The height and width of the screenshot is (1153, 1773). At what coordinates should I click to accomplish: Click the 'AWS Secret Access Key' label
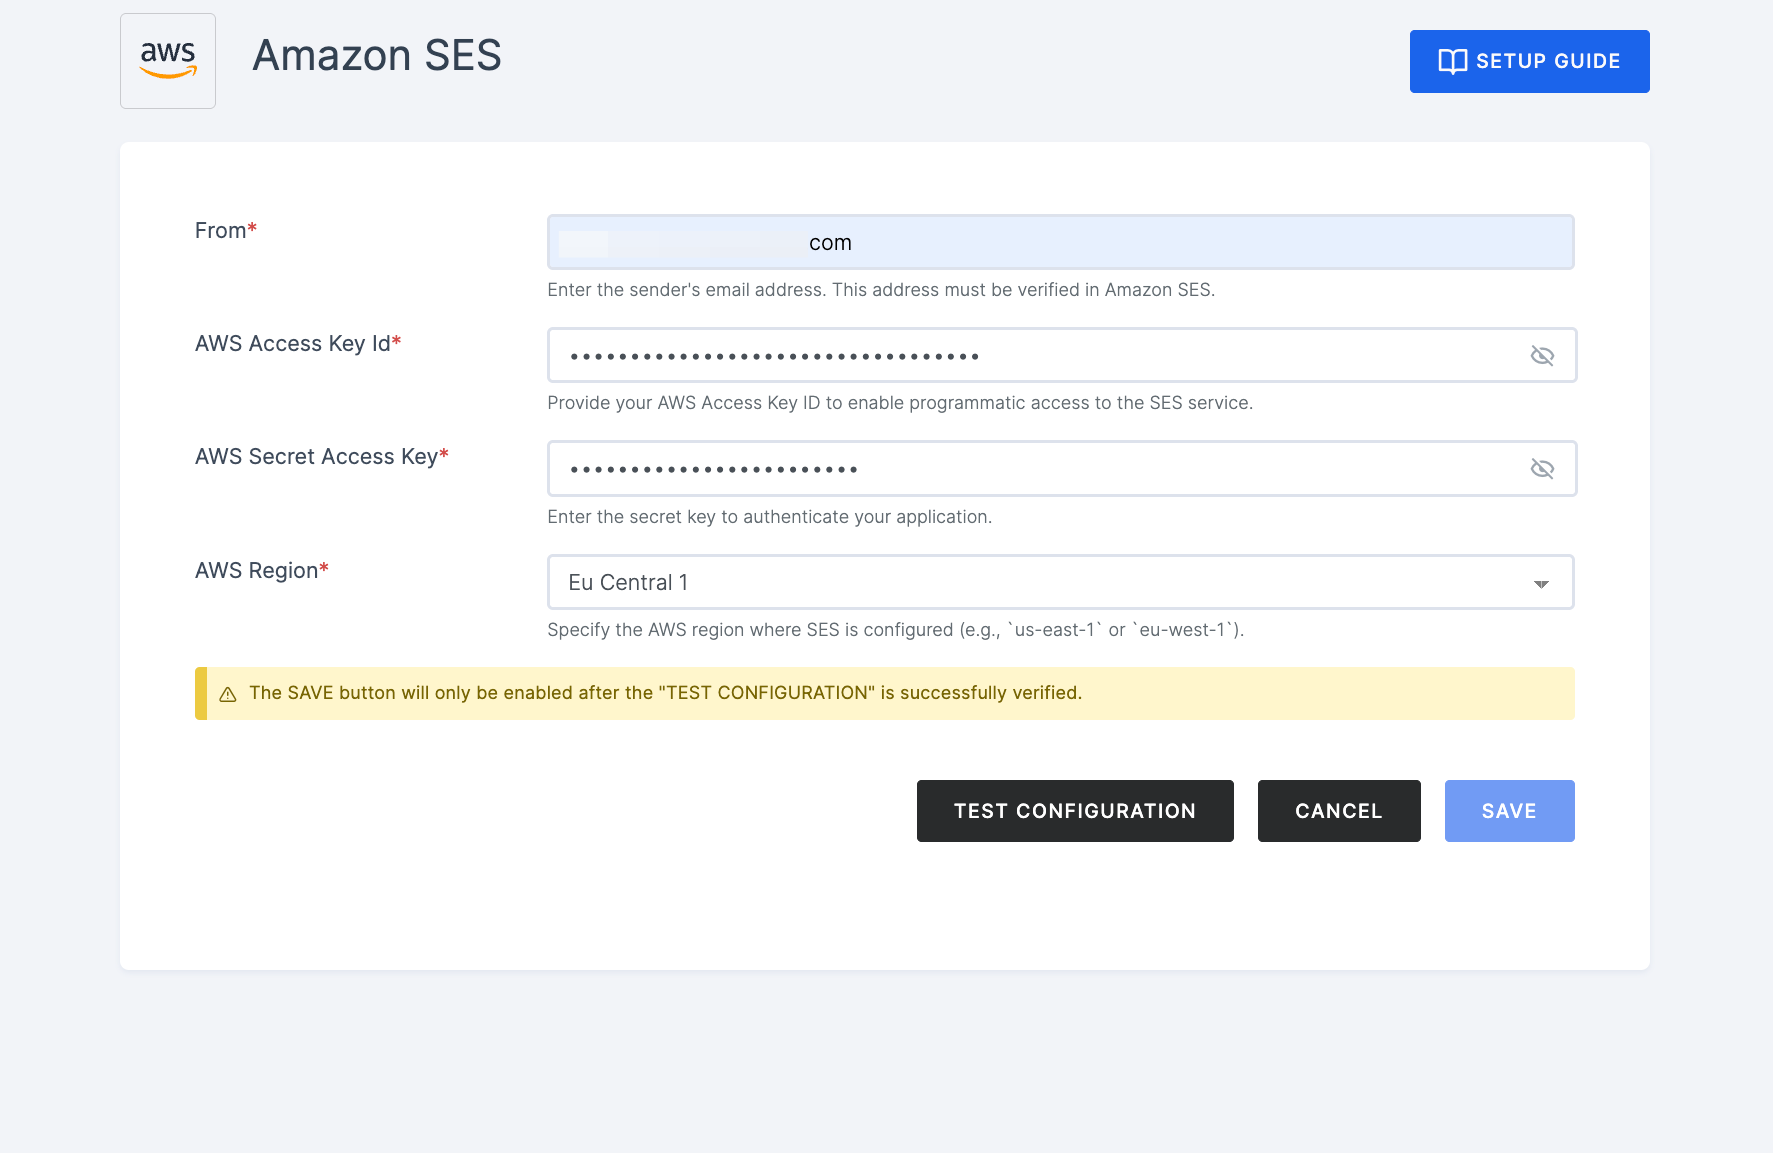click(x=322, y=456)
